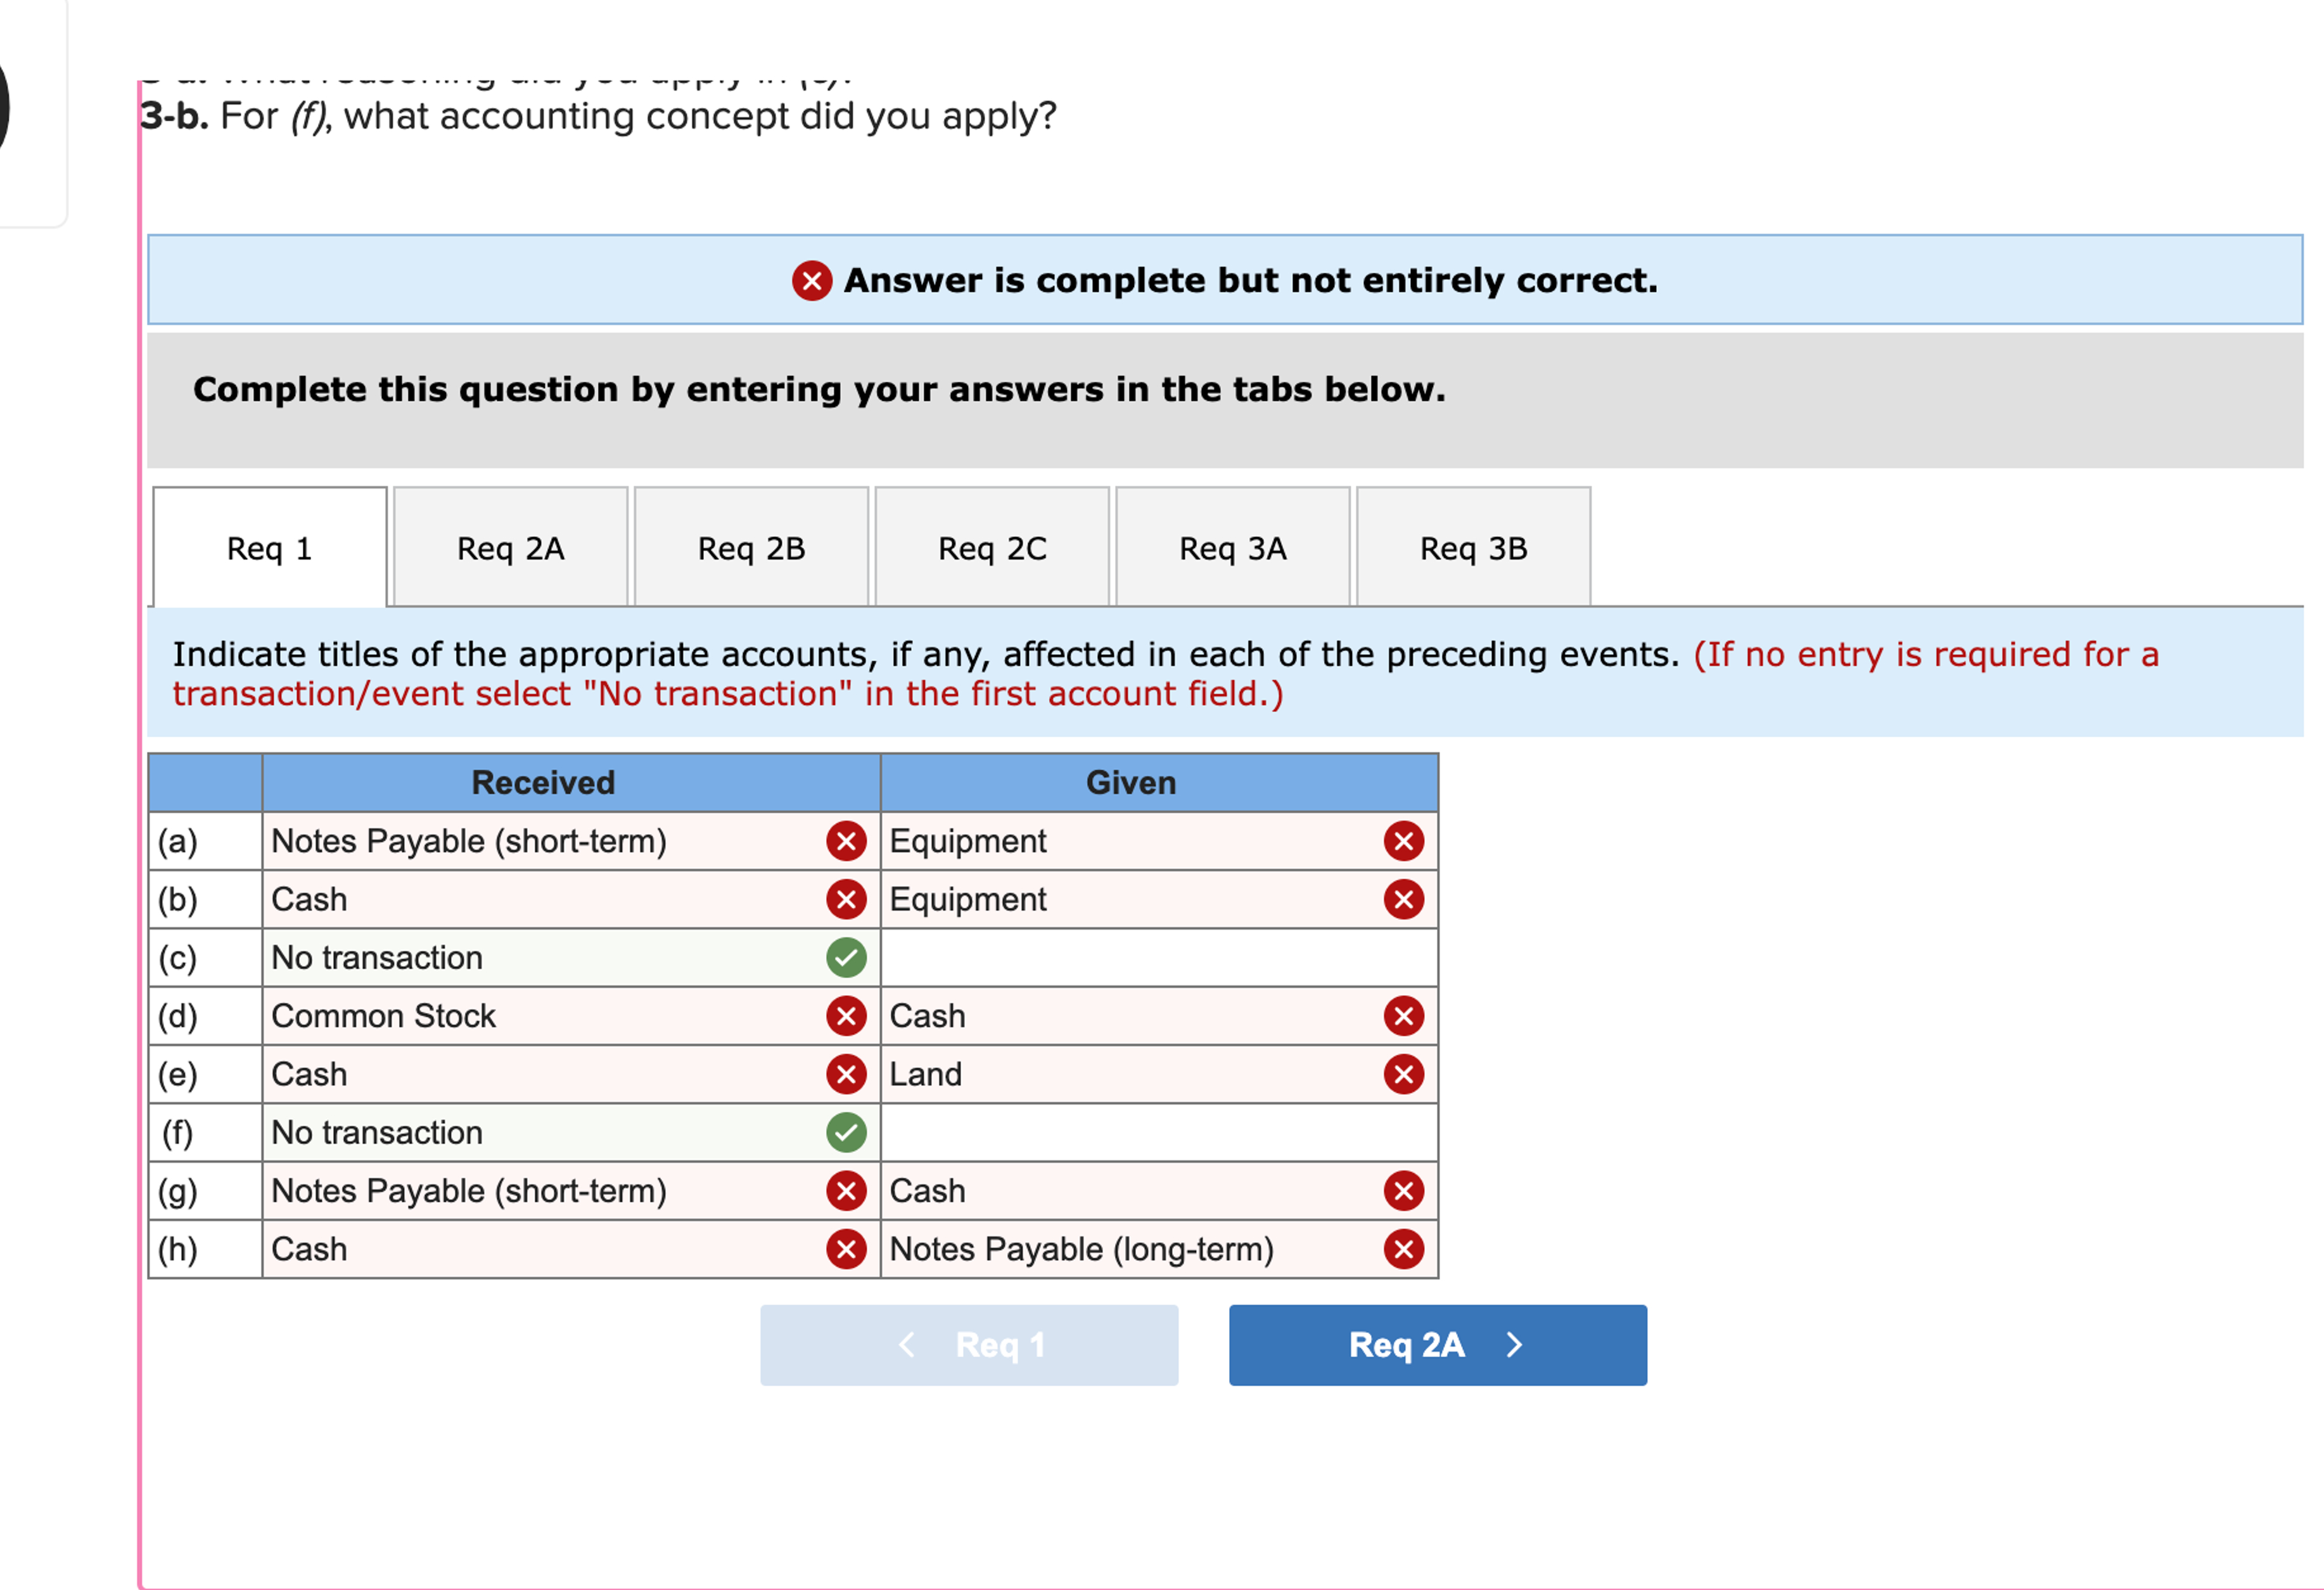Click the red X beside Notes Payable in row (a)

tap(845, 841)
